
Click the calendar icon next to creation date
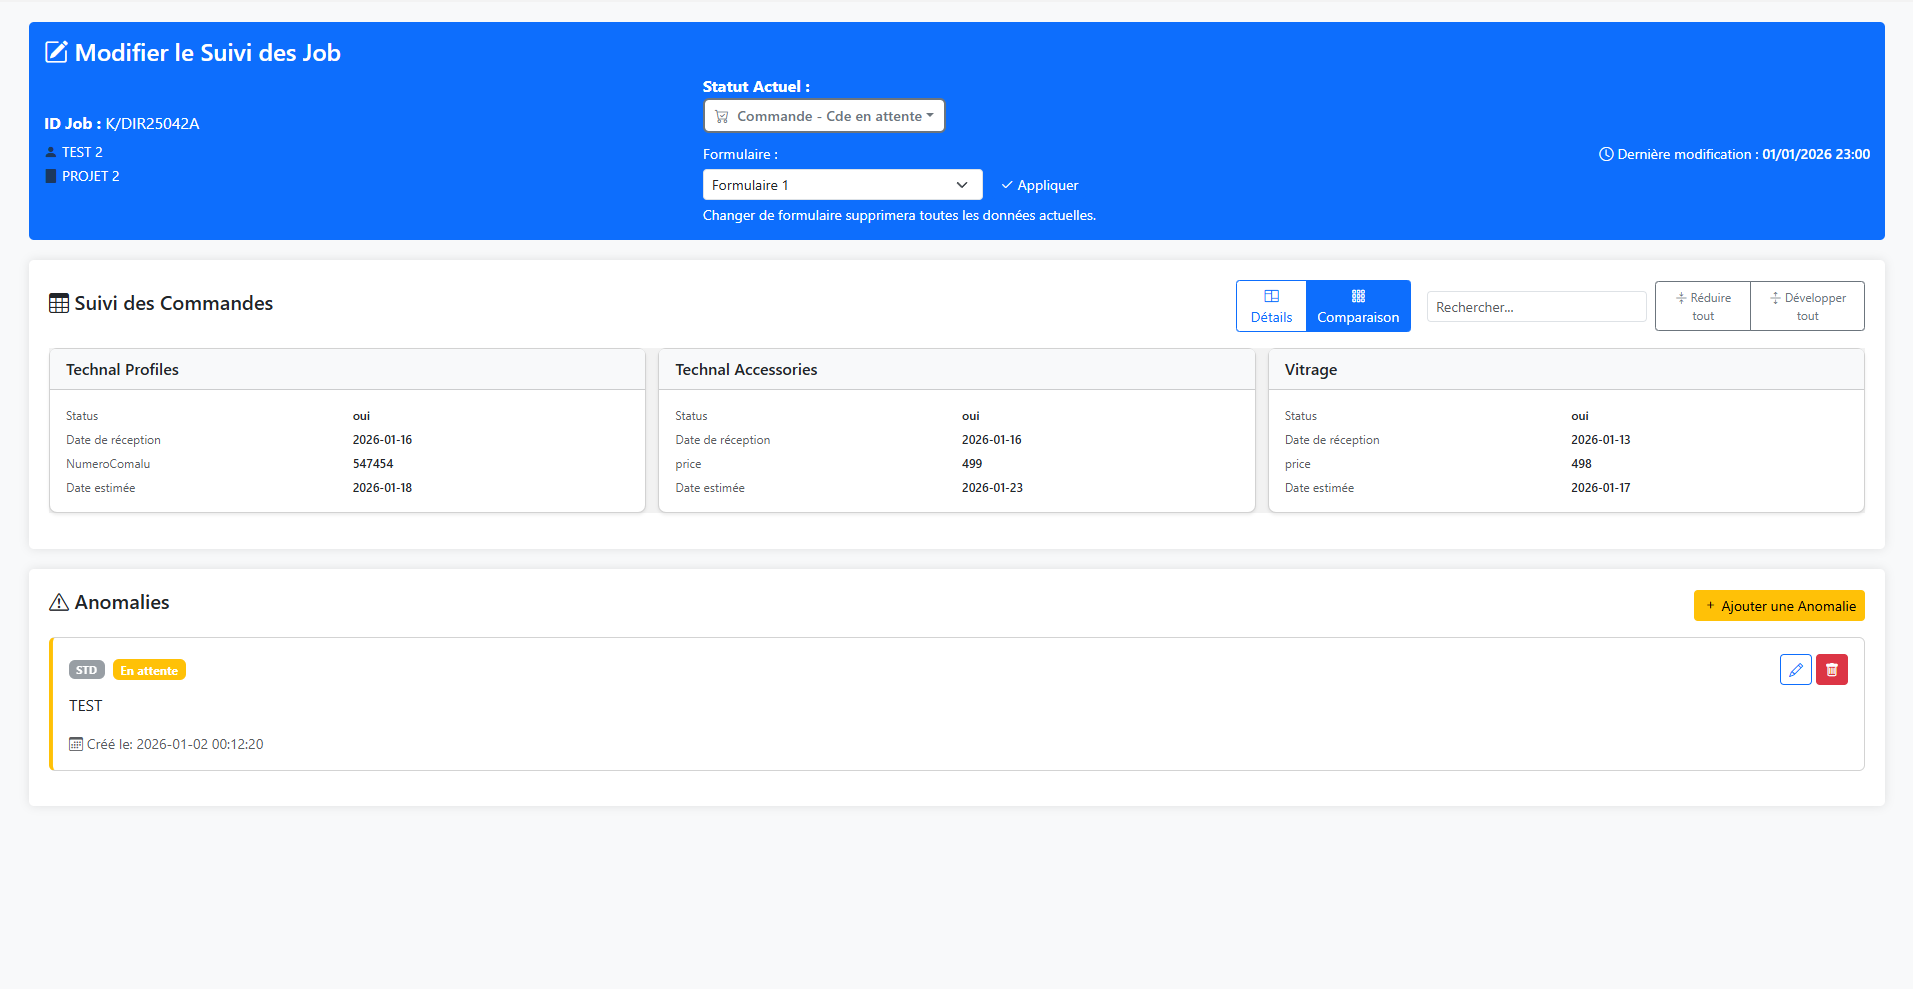pyautogui.click(x=76, y=744)
